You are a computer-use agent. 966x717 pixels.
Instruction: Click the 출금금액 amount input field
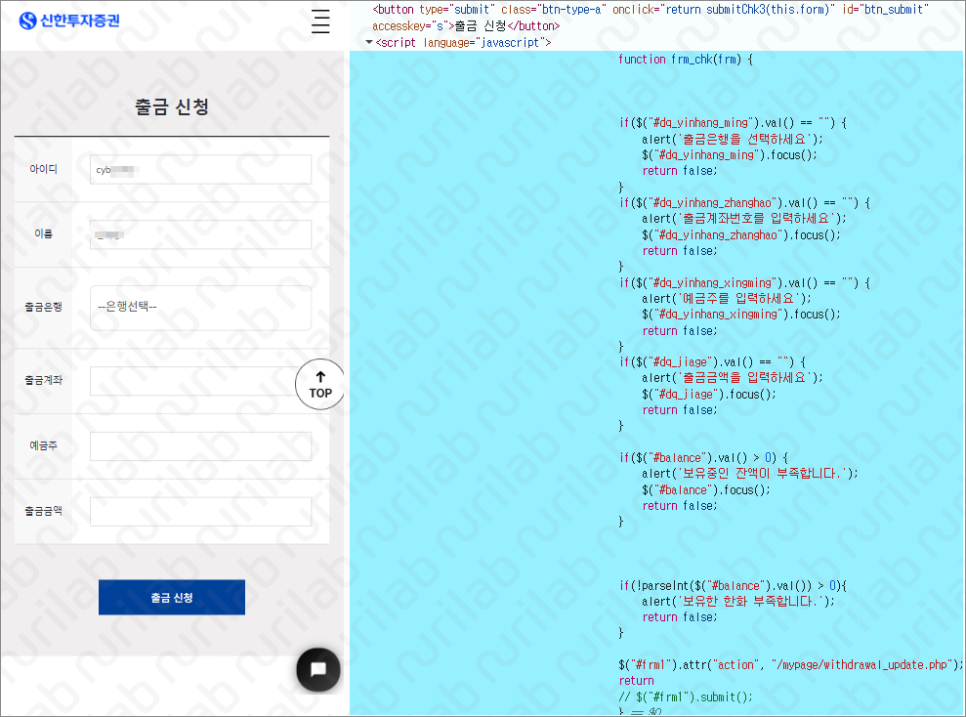(201, 512)
